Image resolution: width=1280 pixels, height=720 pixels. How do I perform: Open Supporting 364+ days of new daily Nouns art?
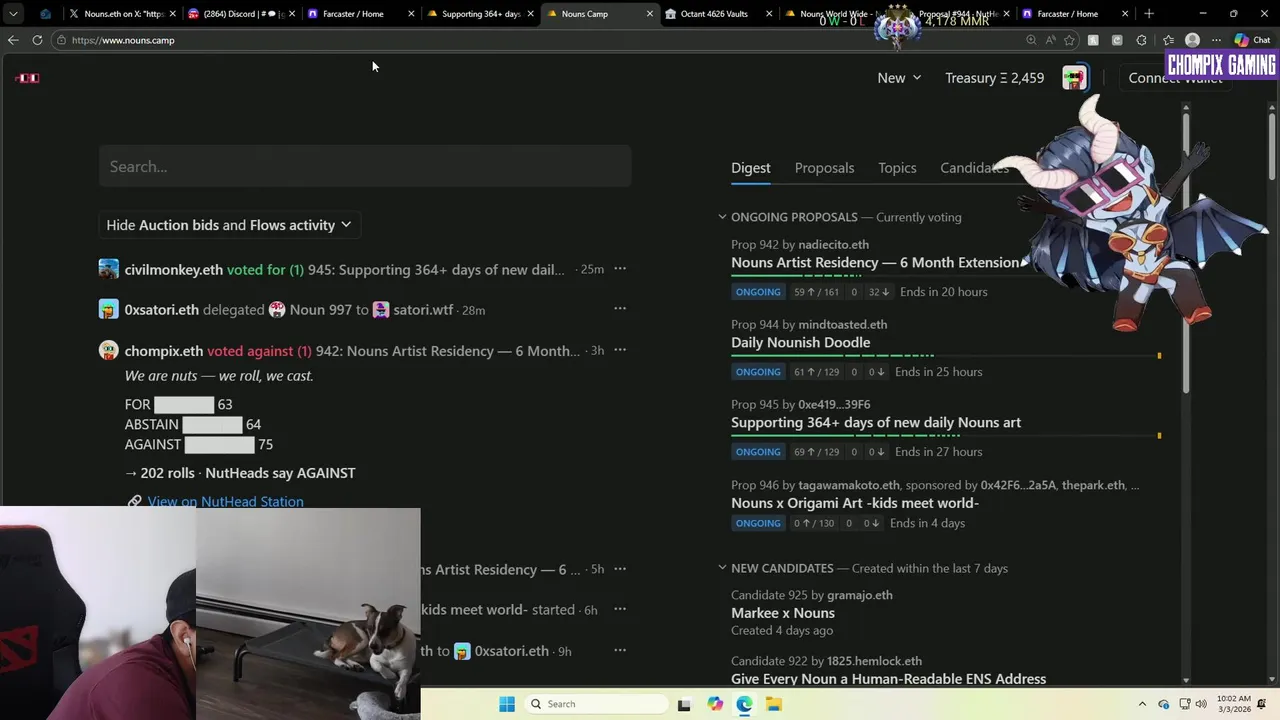click(x=876, y=422)
